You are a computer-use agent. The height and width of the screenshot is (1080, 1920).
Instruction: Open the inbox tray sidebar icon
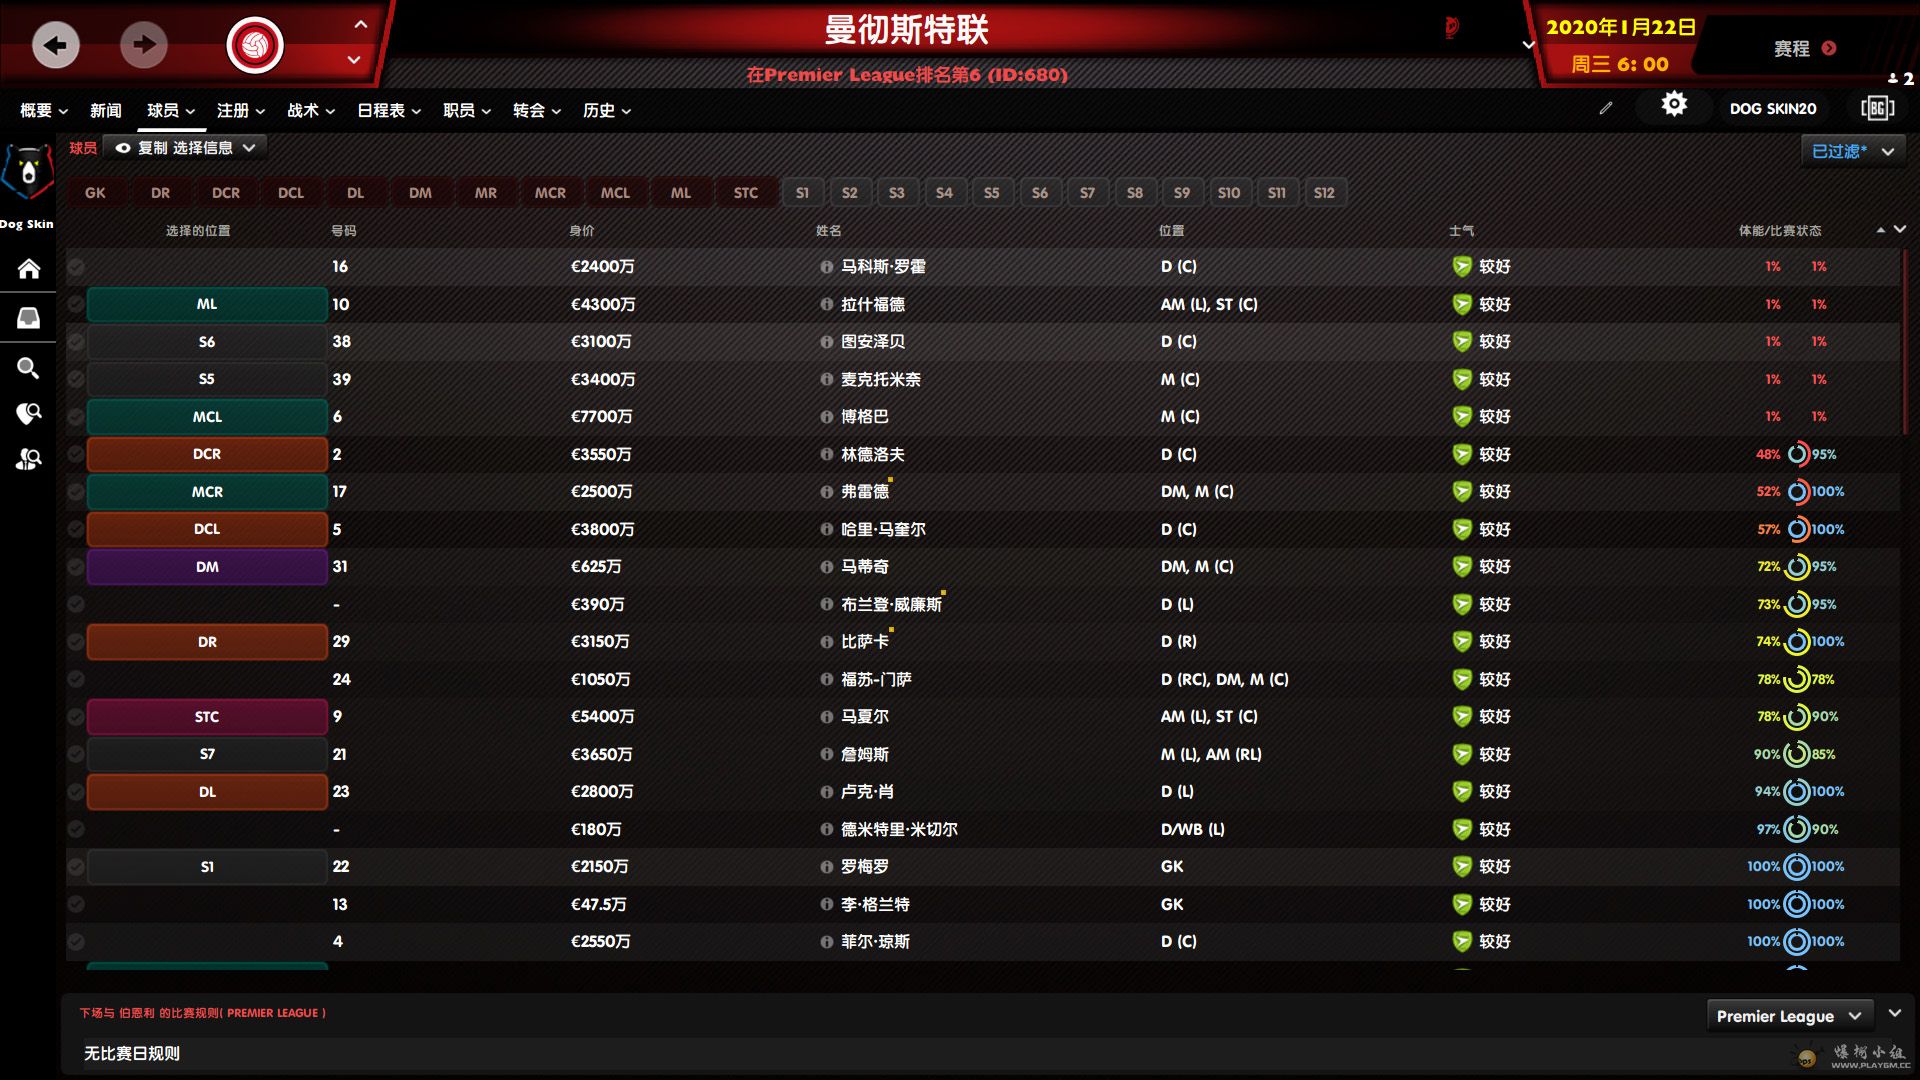(x=28, y=318)
